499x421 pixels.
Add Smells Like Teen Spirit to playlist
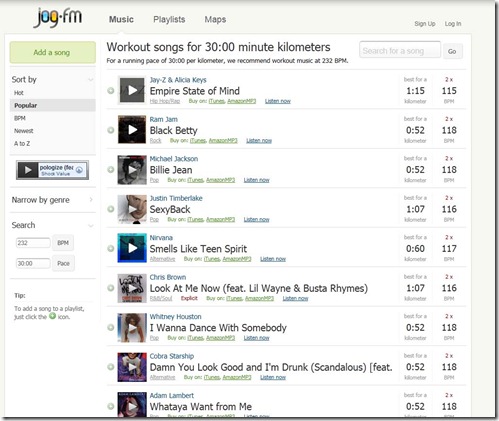111,248
